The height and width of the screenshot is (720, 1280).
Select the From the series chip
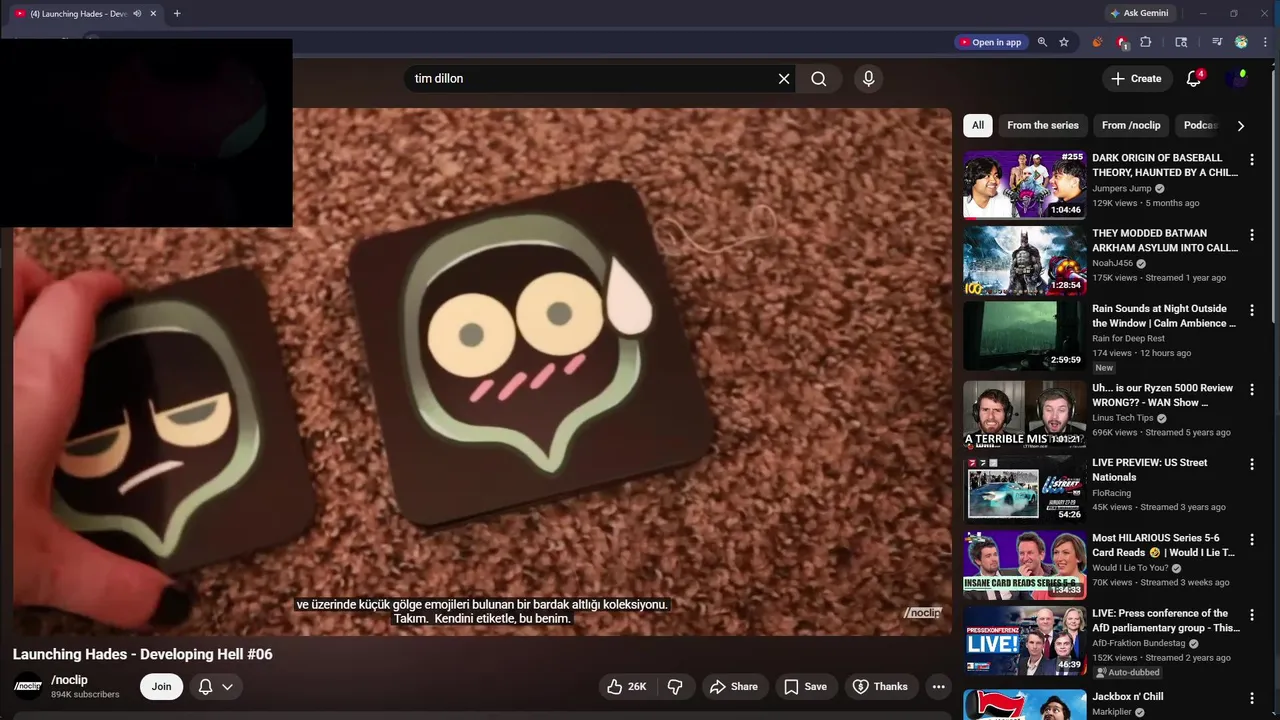[1043, 125]
